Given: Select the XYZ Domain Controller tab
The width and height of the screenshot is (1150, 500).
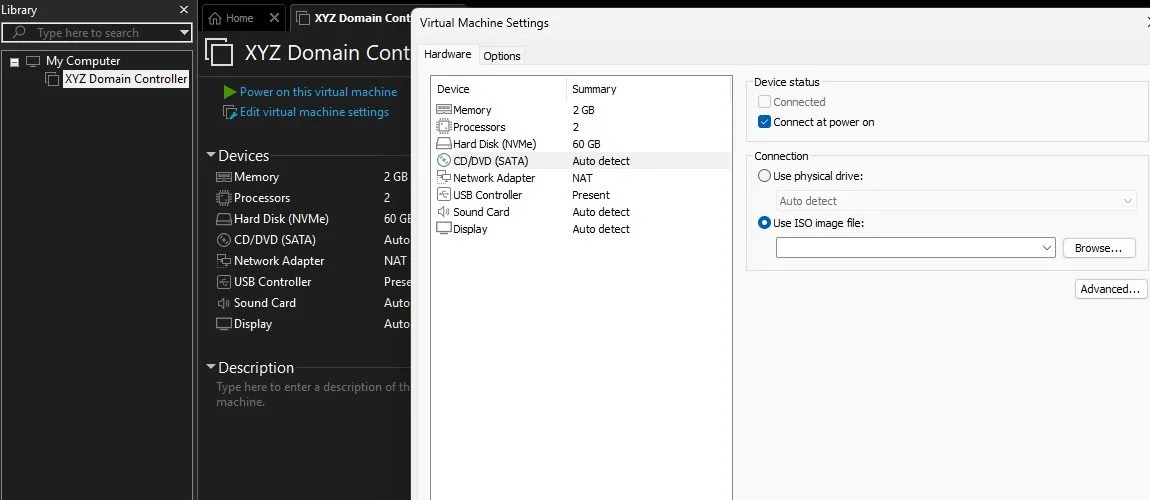Looking at the screenshot, I should point(351,18).
